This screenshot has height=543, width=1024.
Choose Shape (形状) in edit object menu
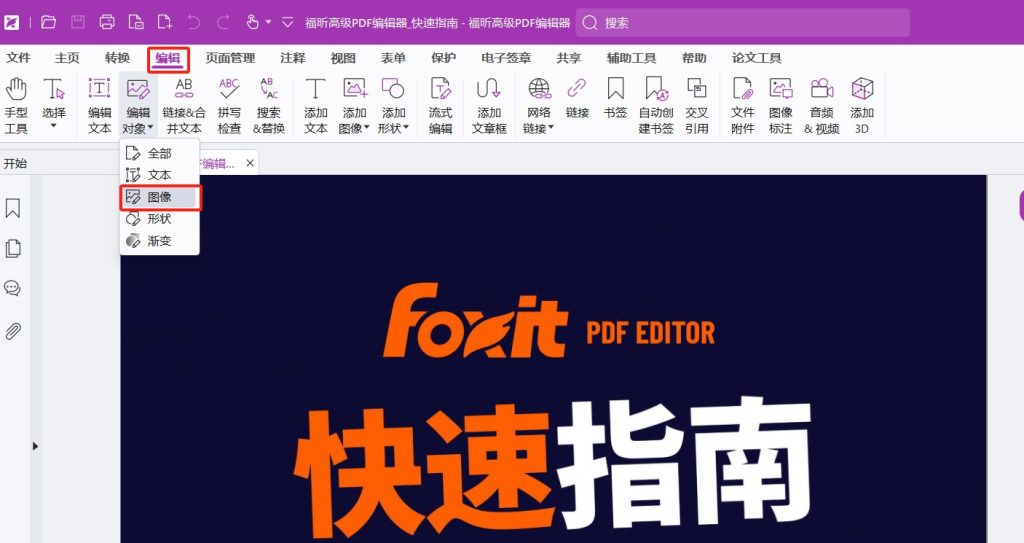(x=159, y=219)
